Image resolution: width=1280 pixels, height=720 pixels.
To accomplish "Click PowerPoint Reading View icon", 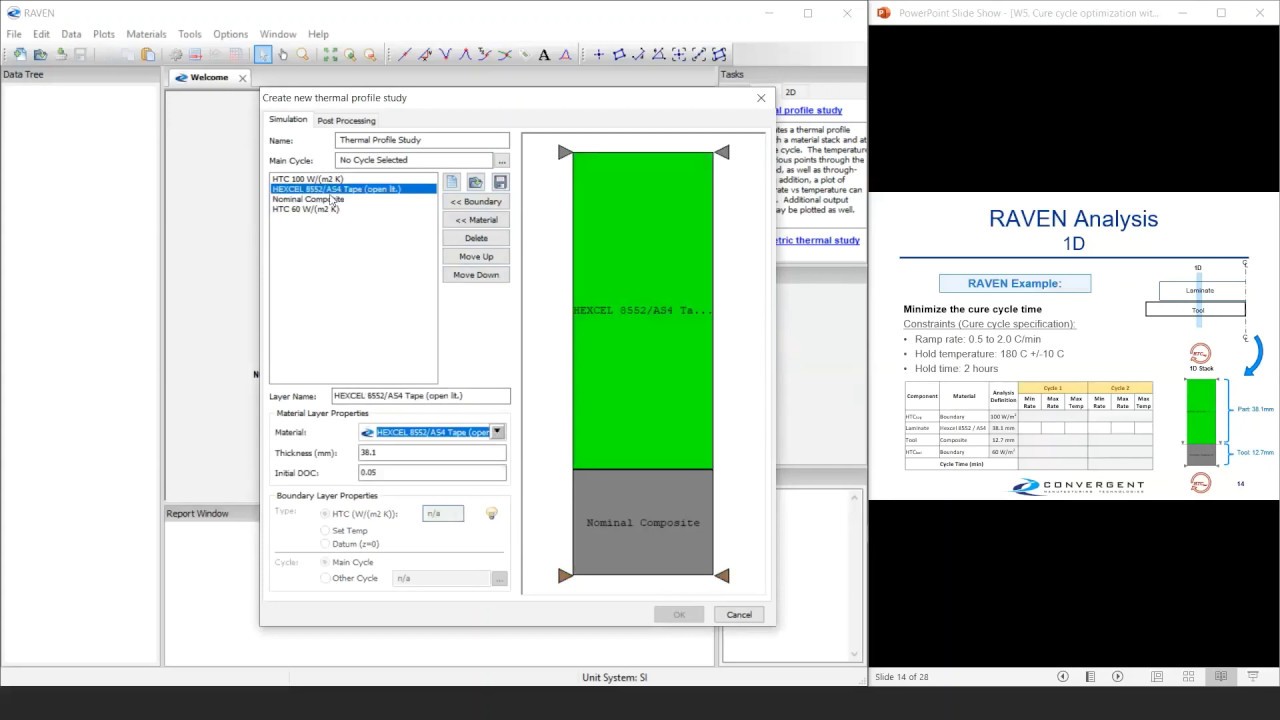I will tap(1221, 677).
